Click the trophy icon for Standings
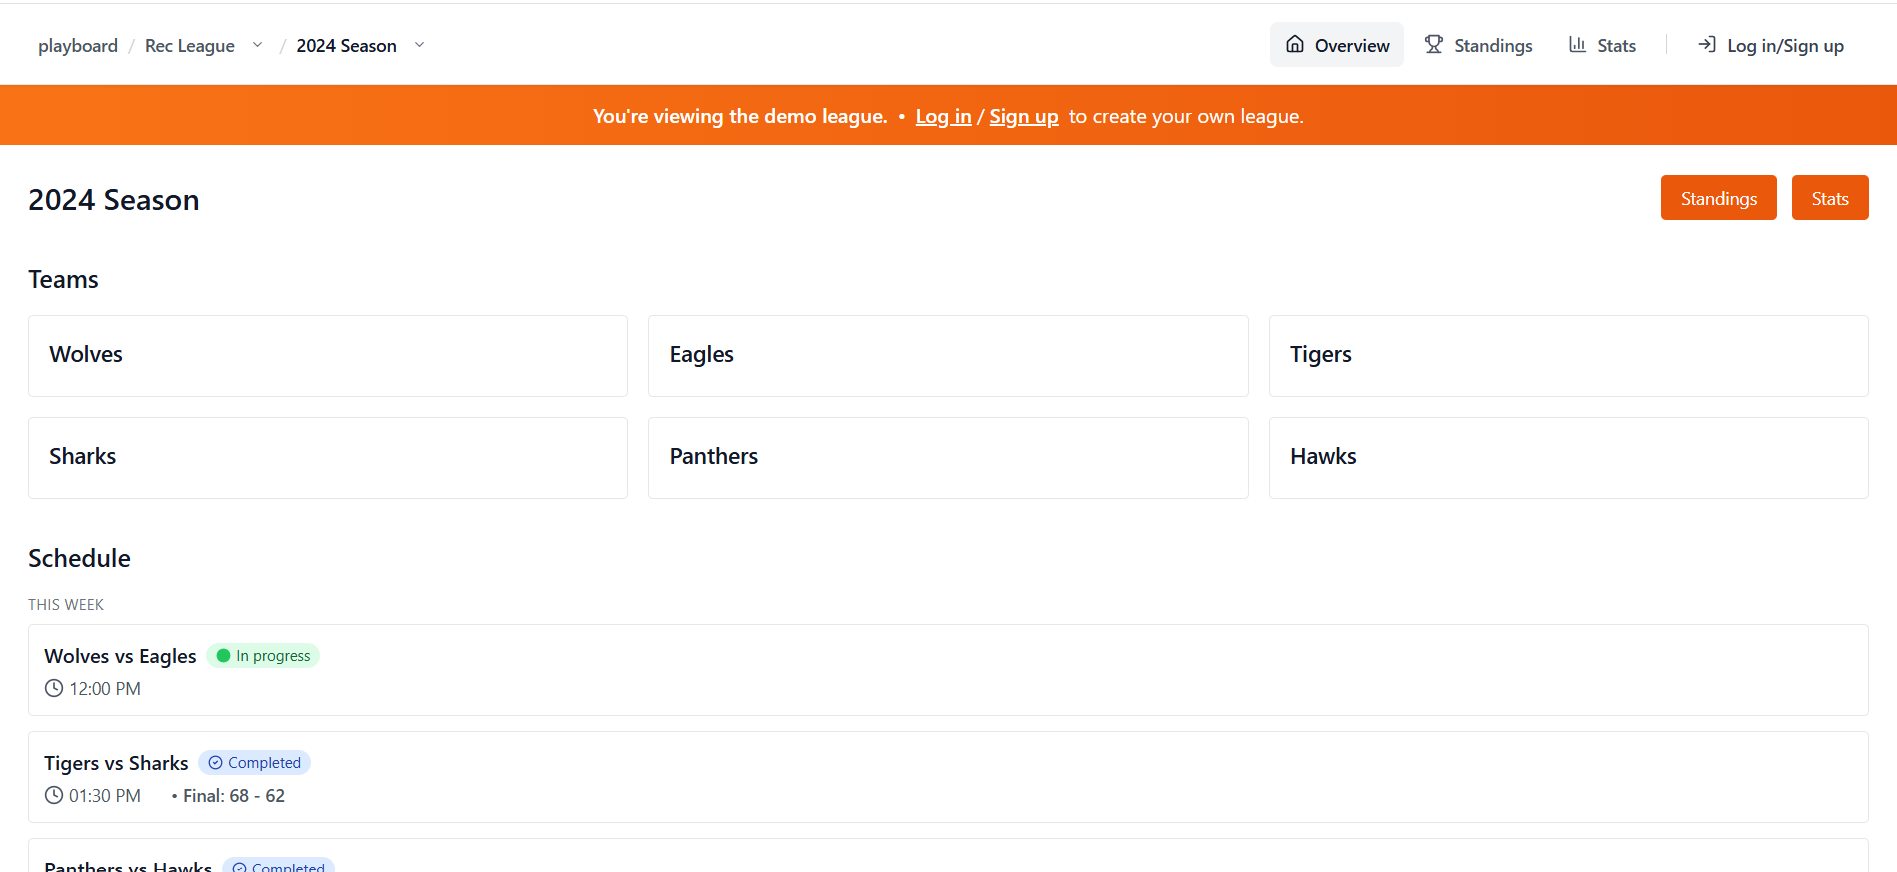This screenshot has height=872, width=1897. 1434,45
